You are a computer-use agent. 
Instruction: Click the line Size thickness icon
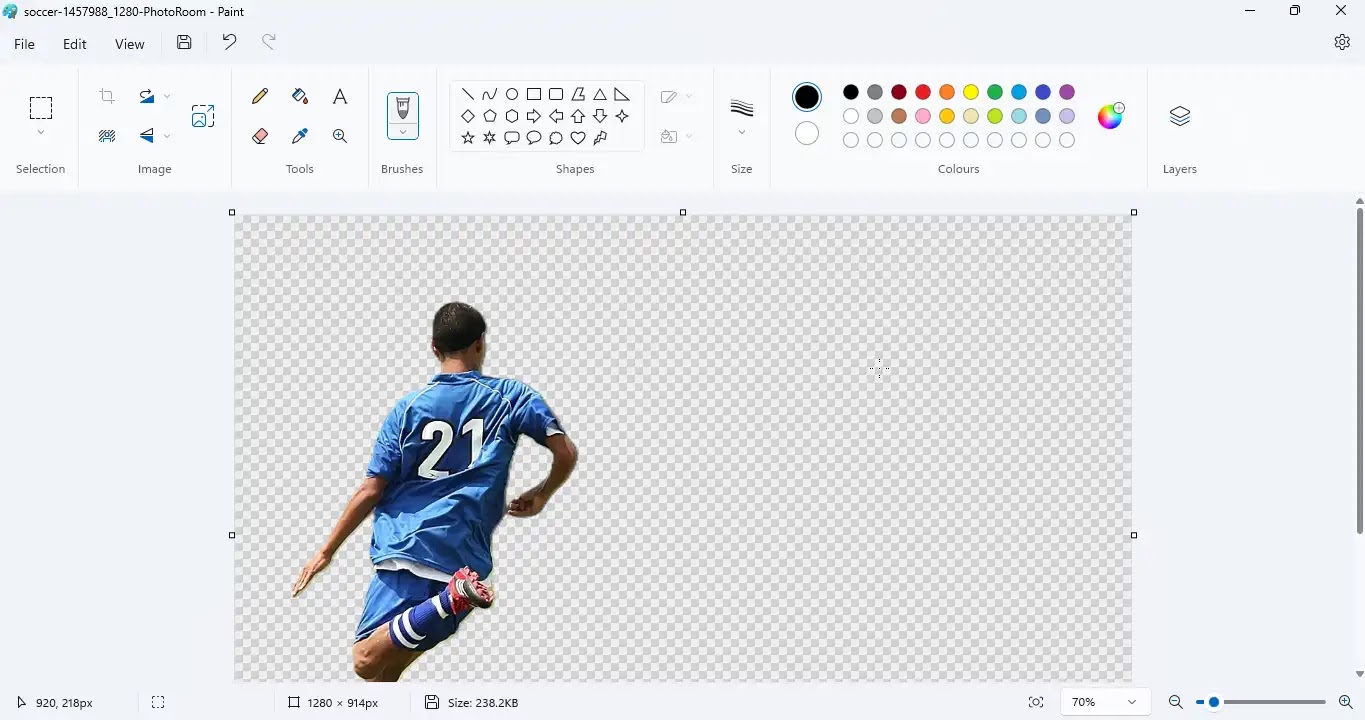pos(742,108)
